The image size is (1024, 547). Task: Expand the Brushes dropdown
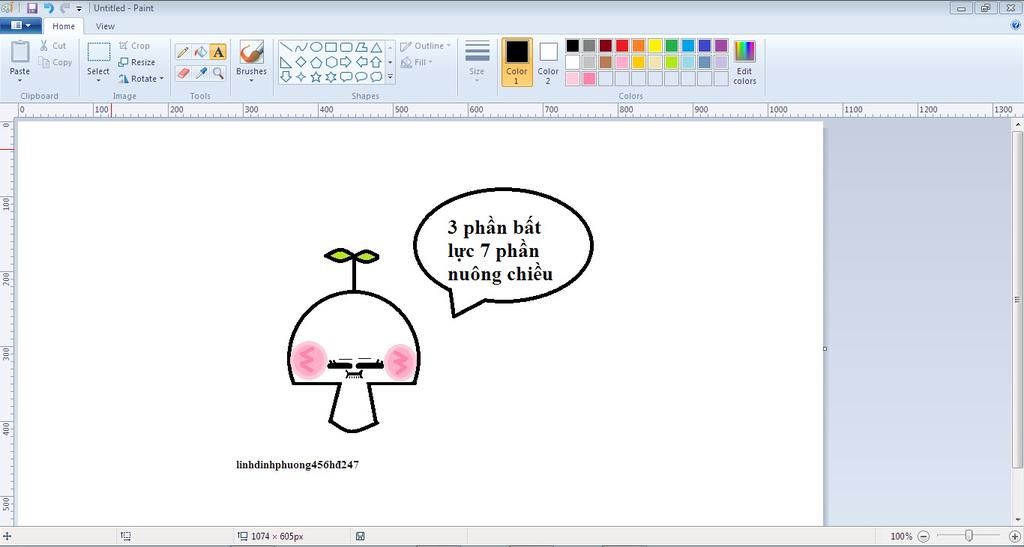coord(251,80)
